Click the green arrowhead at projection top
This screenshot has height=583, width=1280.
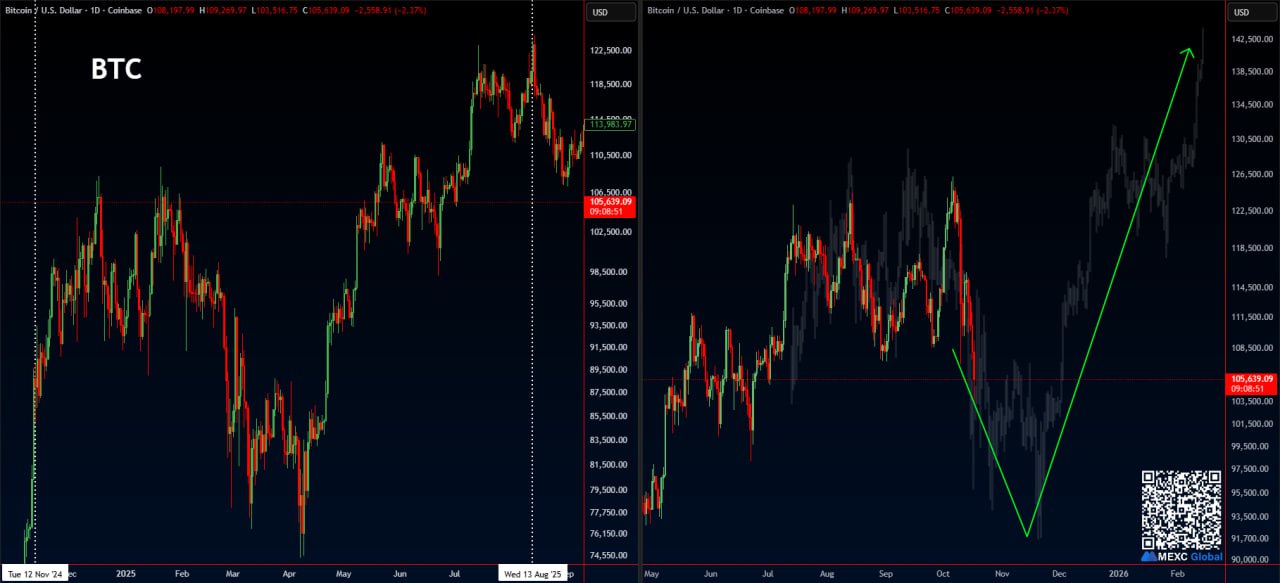(1189, 52)
